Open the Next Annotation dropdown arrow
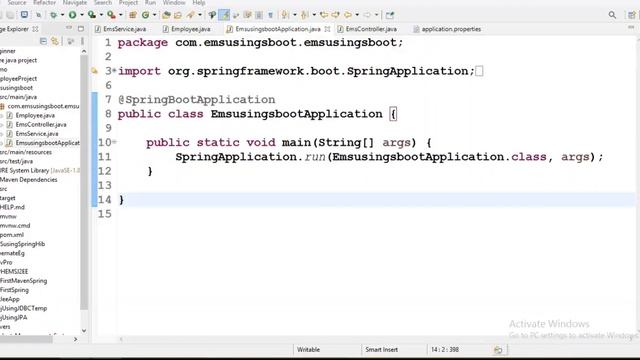The height and width of the screenshot is (360, 640). 295,15
